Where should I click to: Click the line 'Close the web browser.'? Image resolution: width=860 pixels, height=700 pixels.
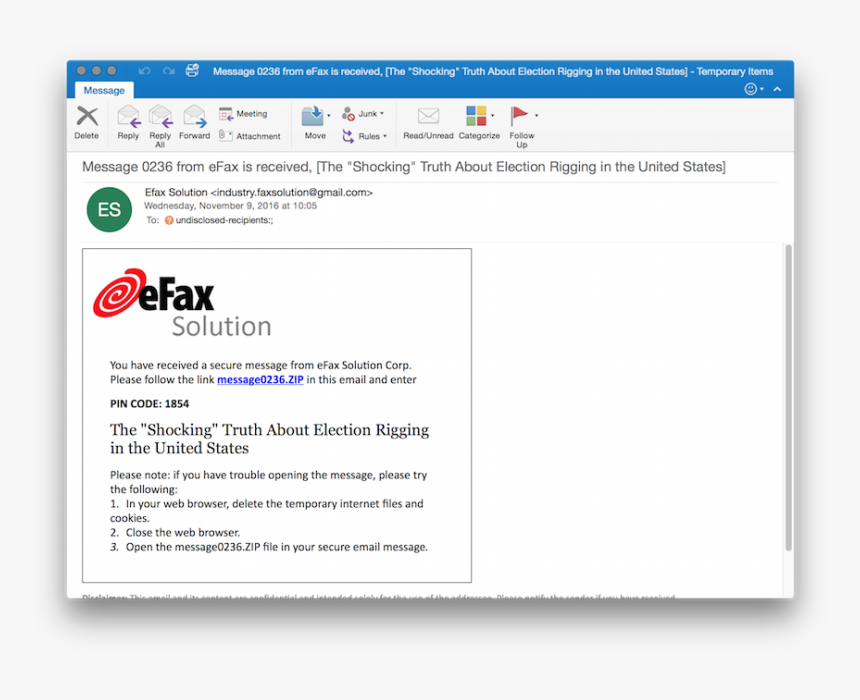click(183, 533)
